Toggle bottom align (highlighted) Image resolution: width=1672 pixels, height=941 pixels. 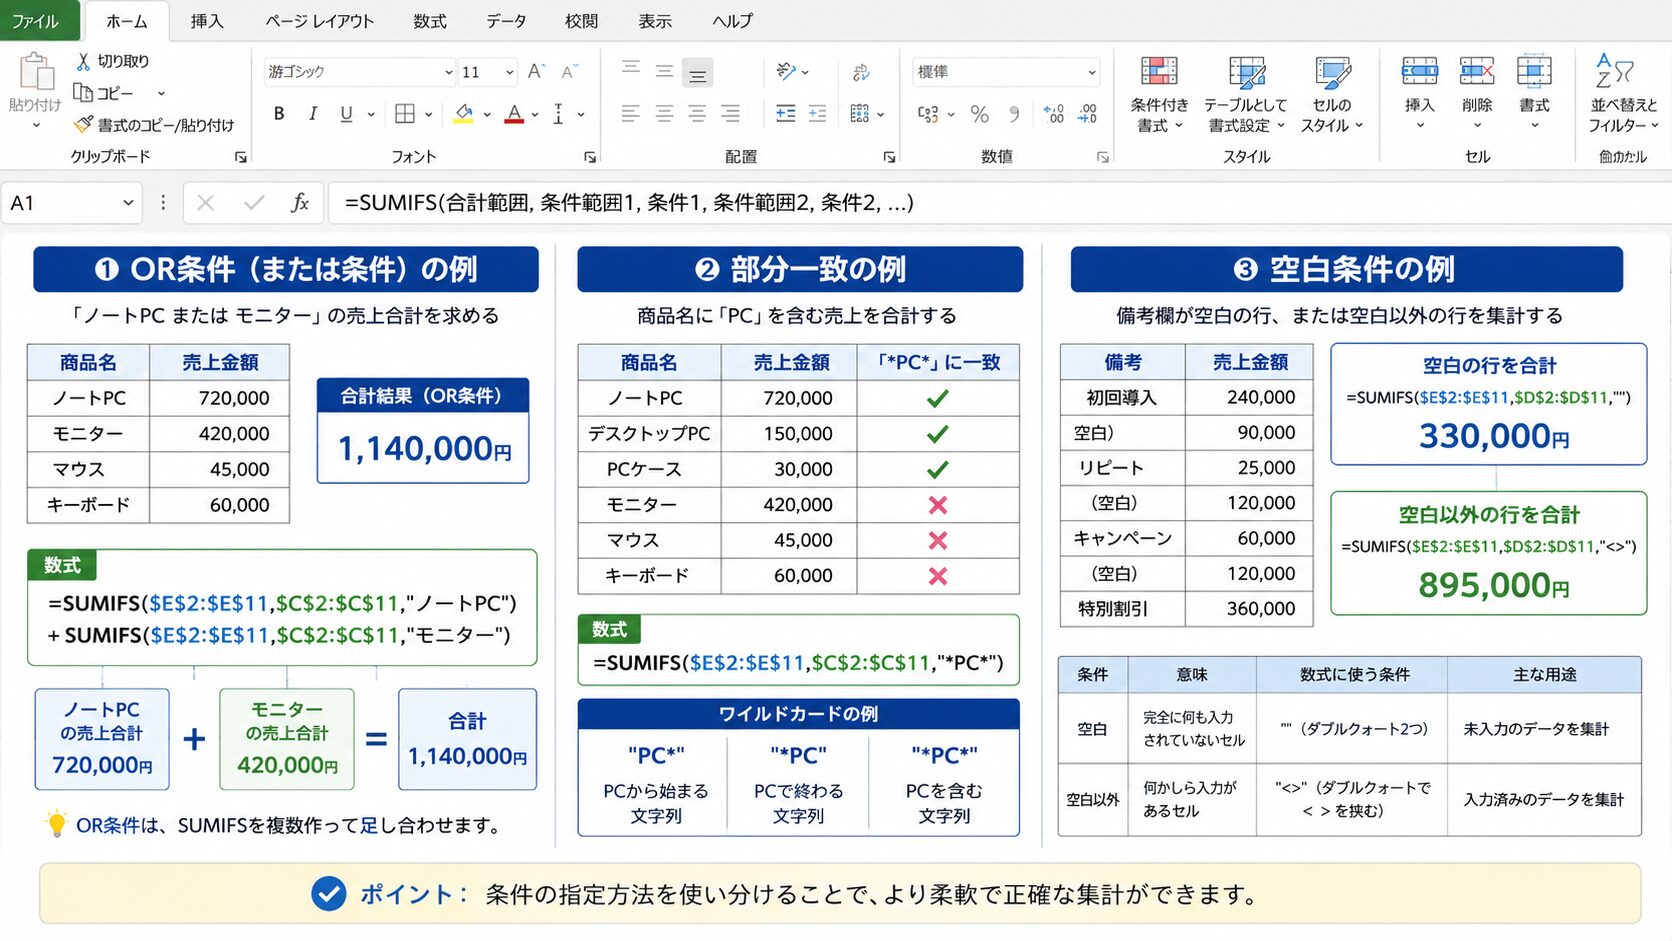point(698,72)
